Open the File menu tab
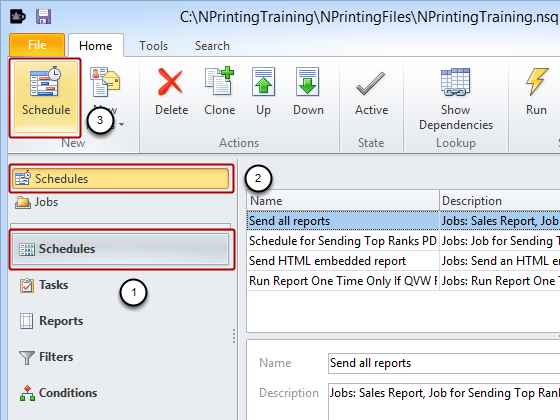 click(37, 45)
